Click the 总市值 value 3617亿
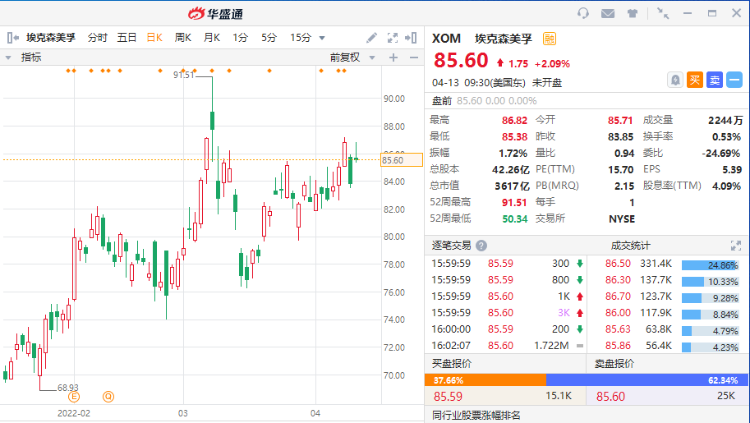 [x=512, y=186]
